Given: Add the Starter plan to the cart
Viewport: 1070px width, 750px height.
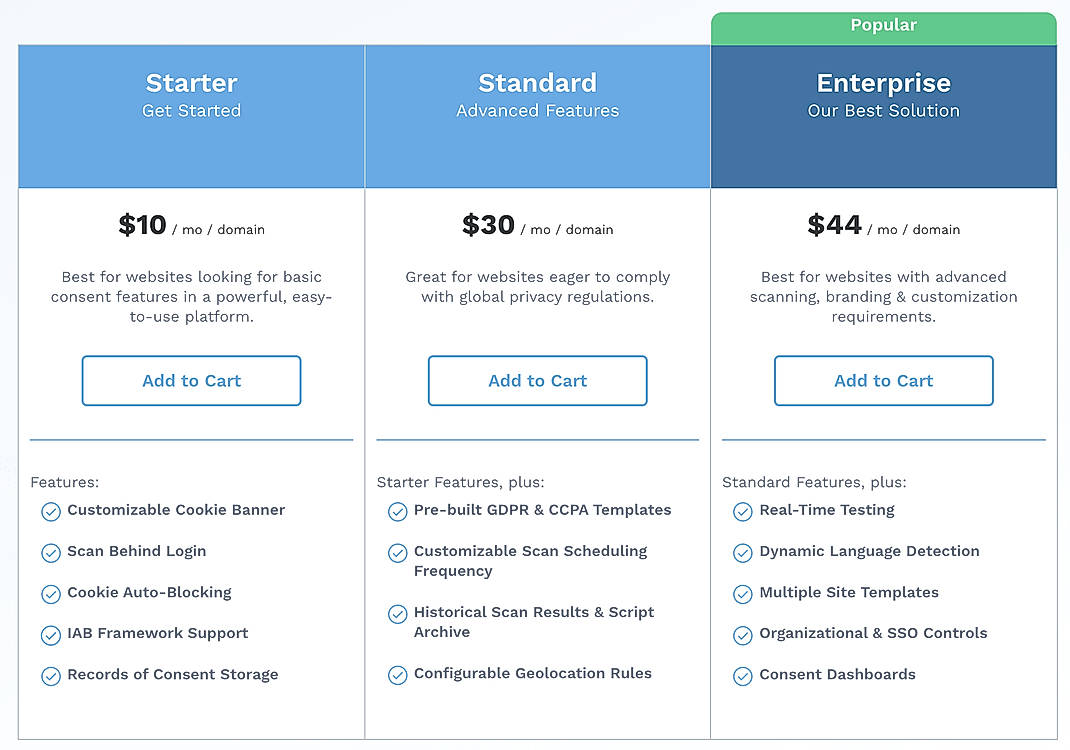Looking at the screenshot, I should [x=191, y=380].
